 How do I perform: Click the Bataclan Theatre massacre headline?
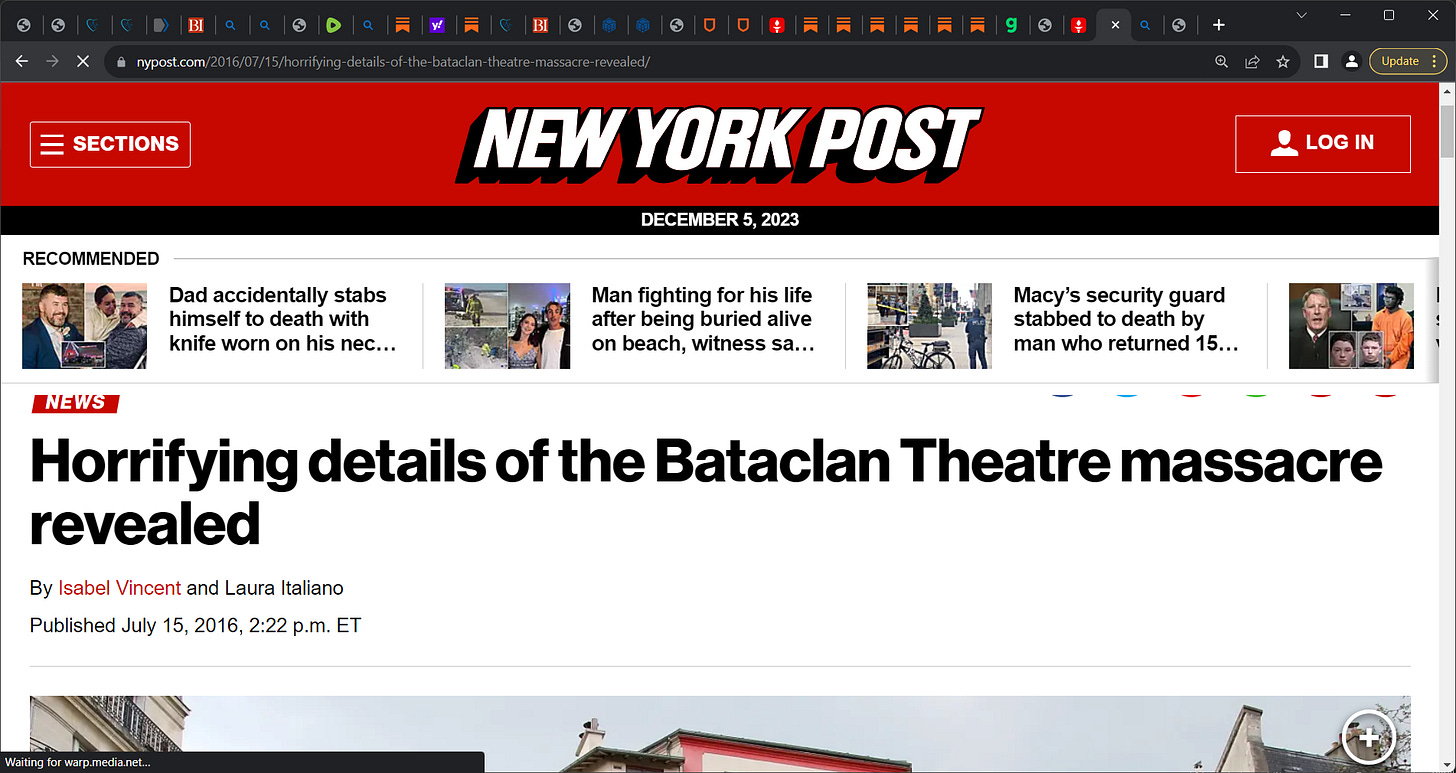(x=706, y=491)
